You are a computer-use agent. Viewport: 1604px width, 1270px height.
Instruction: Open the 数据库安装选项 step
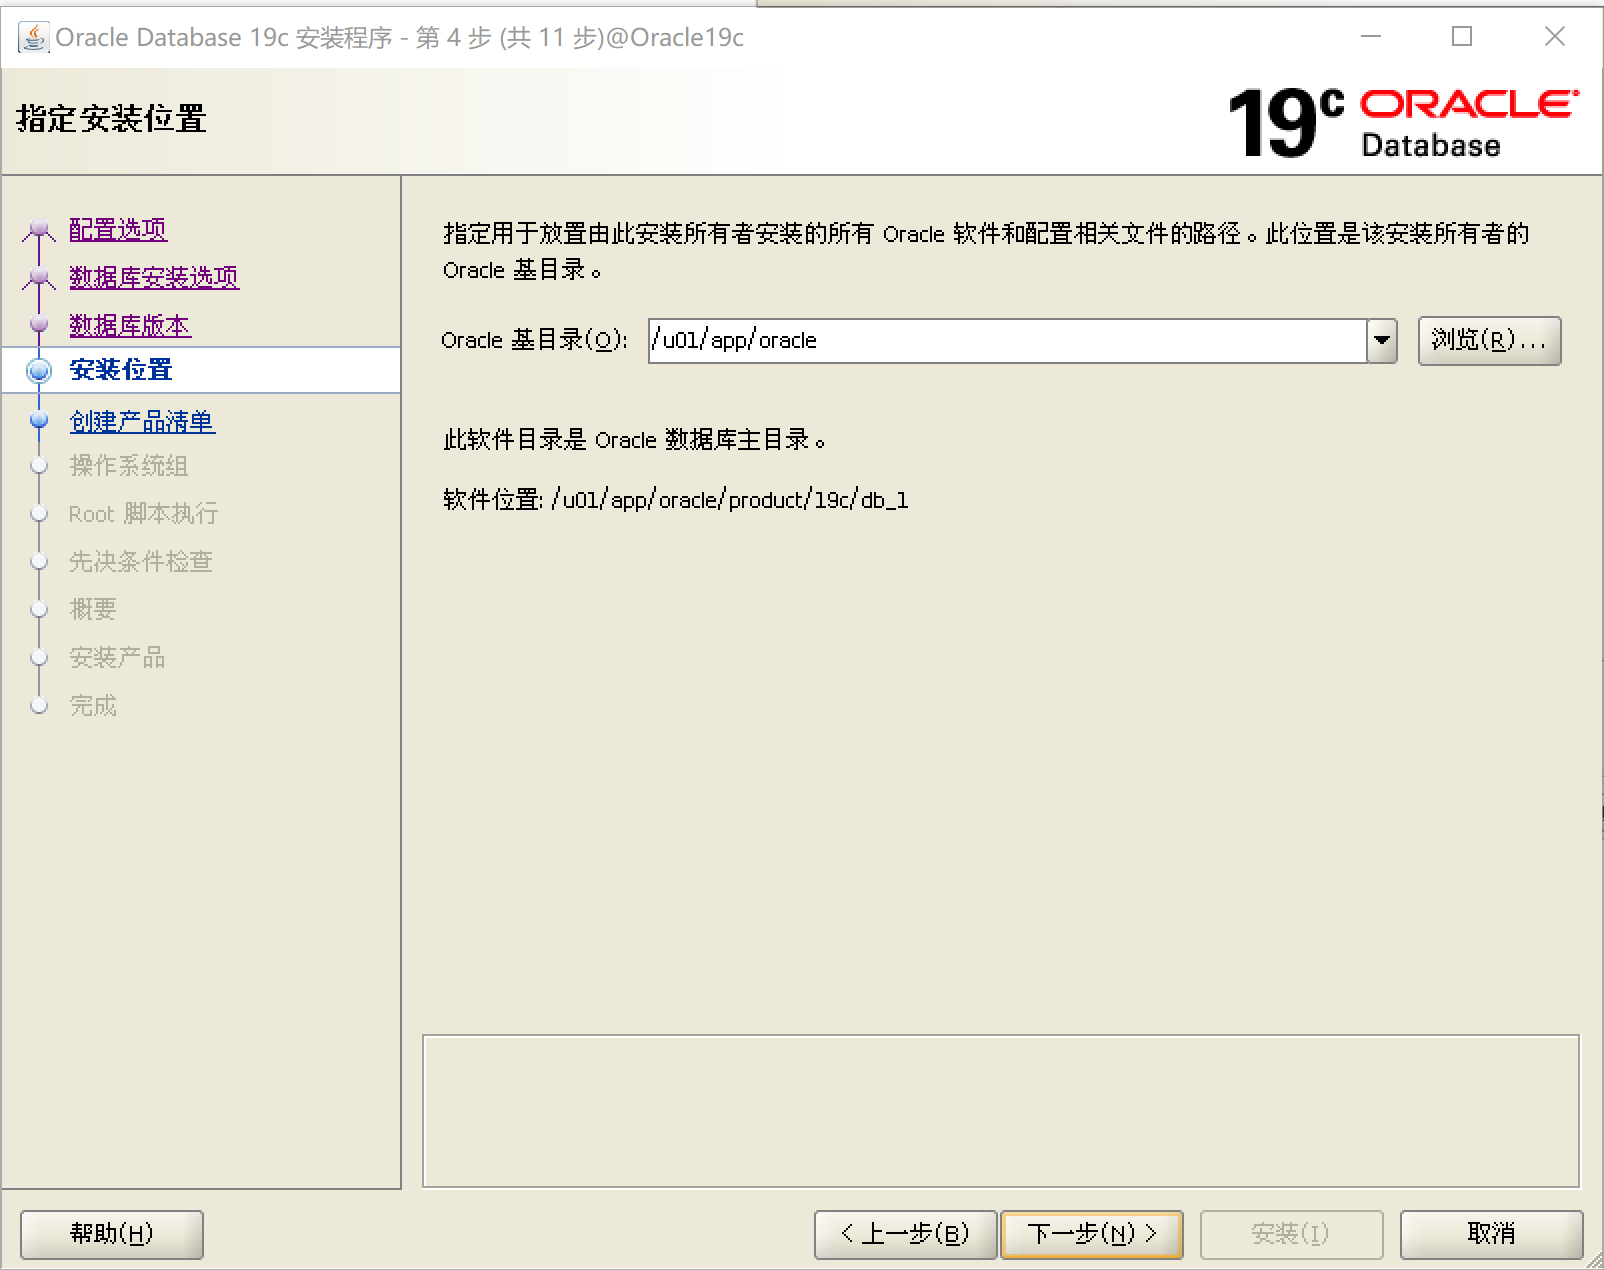coord(152,278)
